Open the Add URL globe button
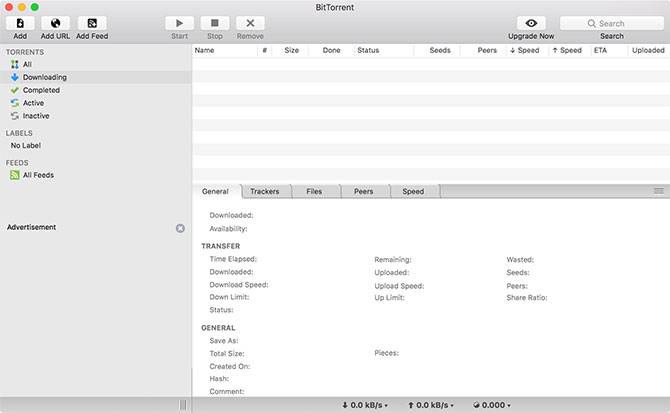This screenshot has width=670, height=413. point(56,23)
